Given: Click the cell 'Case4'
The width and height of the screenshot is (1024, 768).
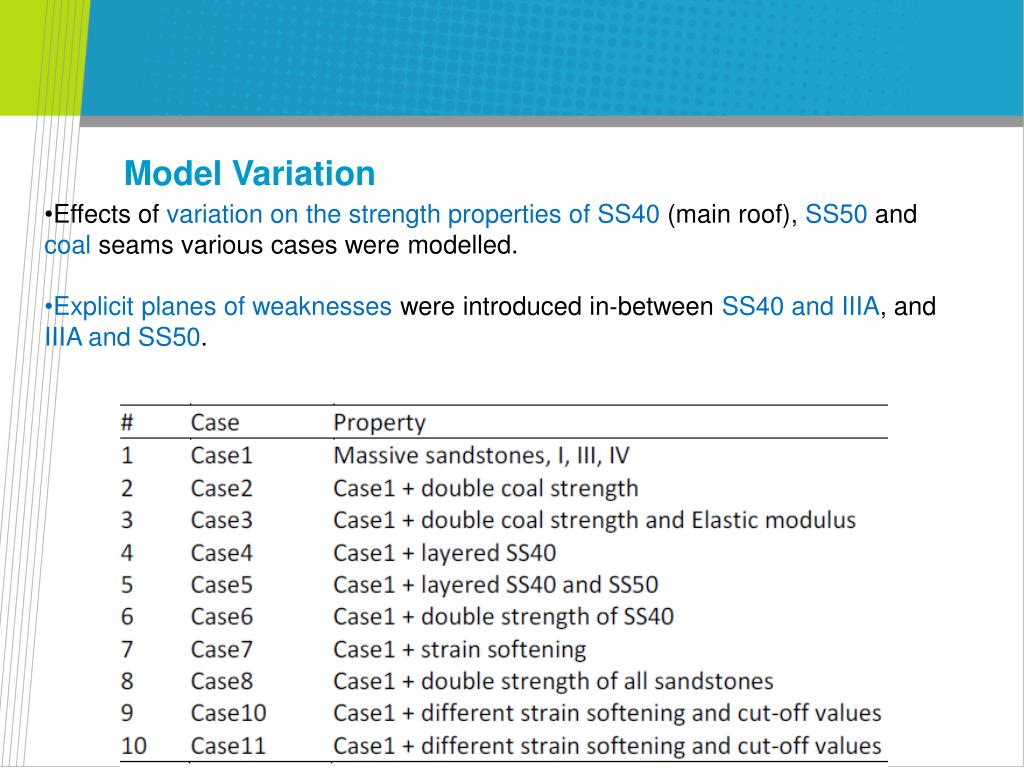Looking at the screenshot, I should point(221,552).
